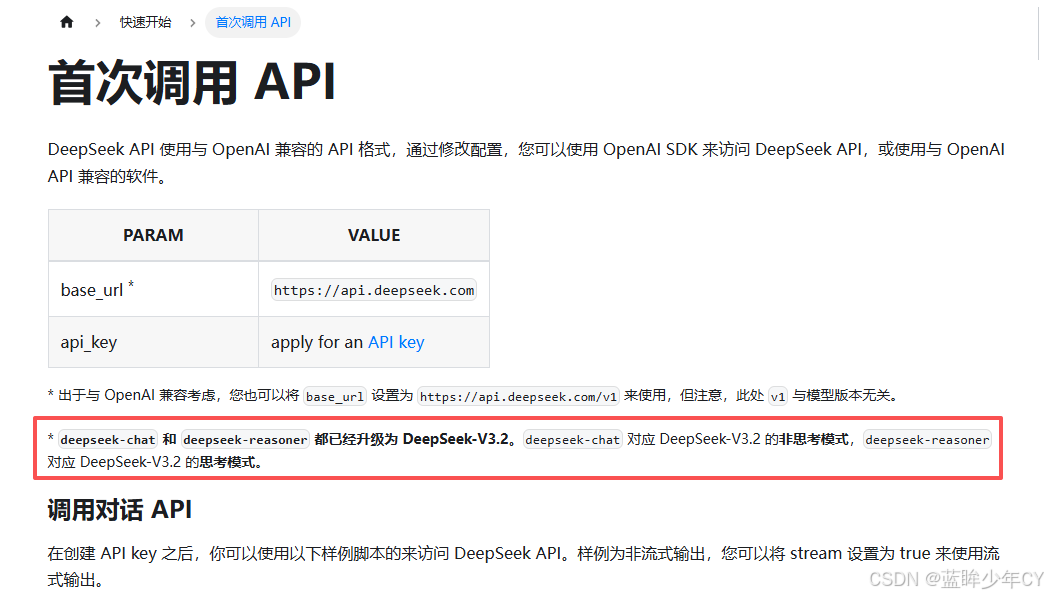Open the API key hyperlink
1048x597 pixels.
click(396, 342)
